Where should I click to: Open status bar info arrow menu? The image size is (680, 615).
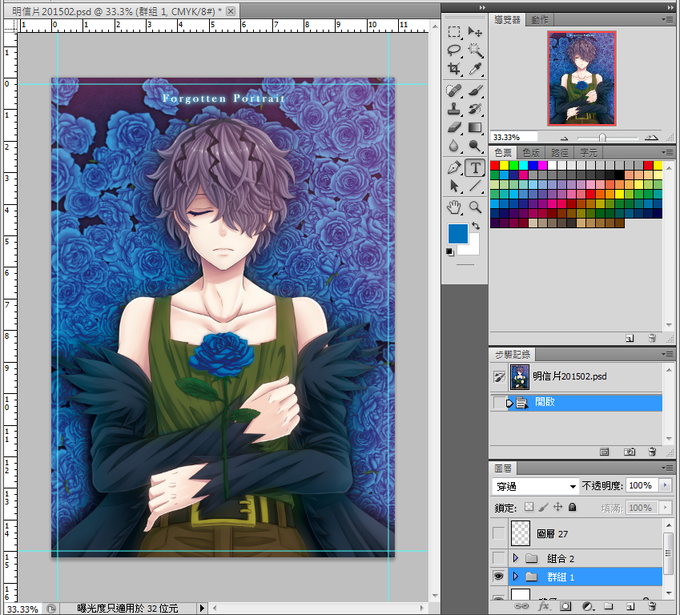[202, 608]
